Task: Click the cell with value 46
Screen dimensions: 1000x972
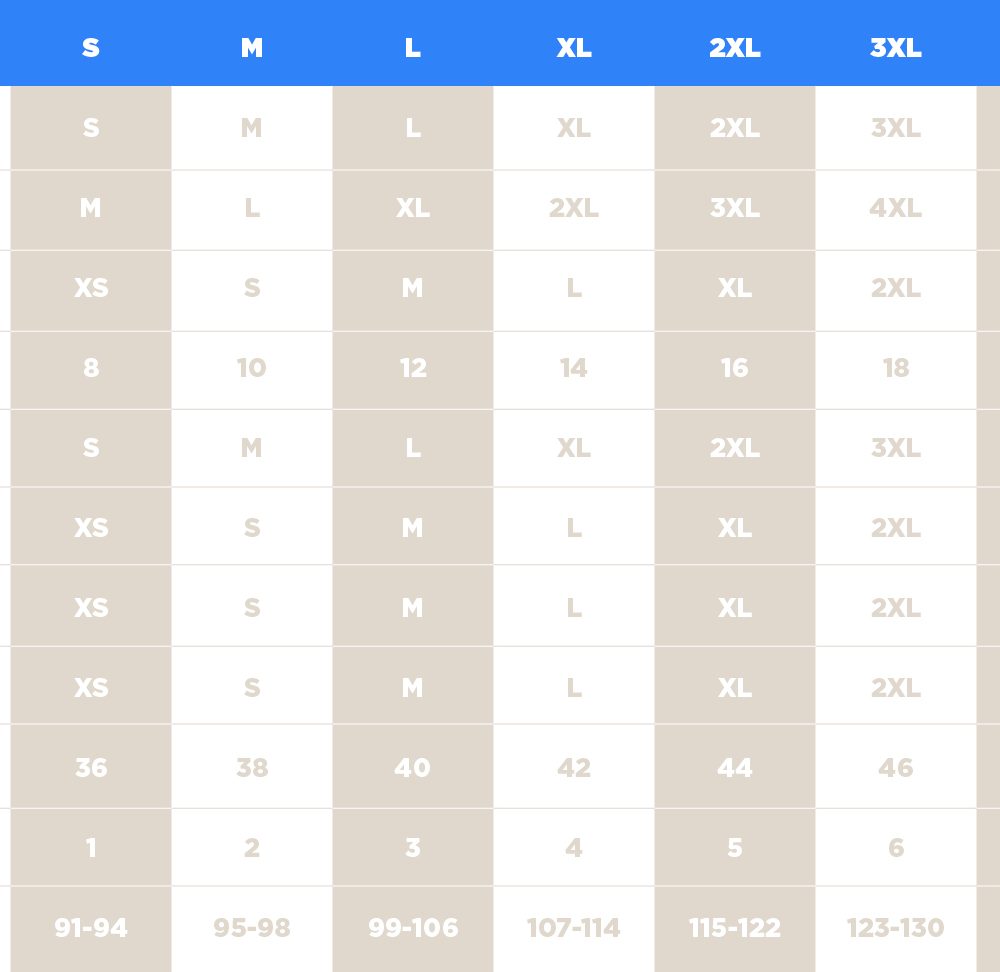Action: coord(895,767)
